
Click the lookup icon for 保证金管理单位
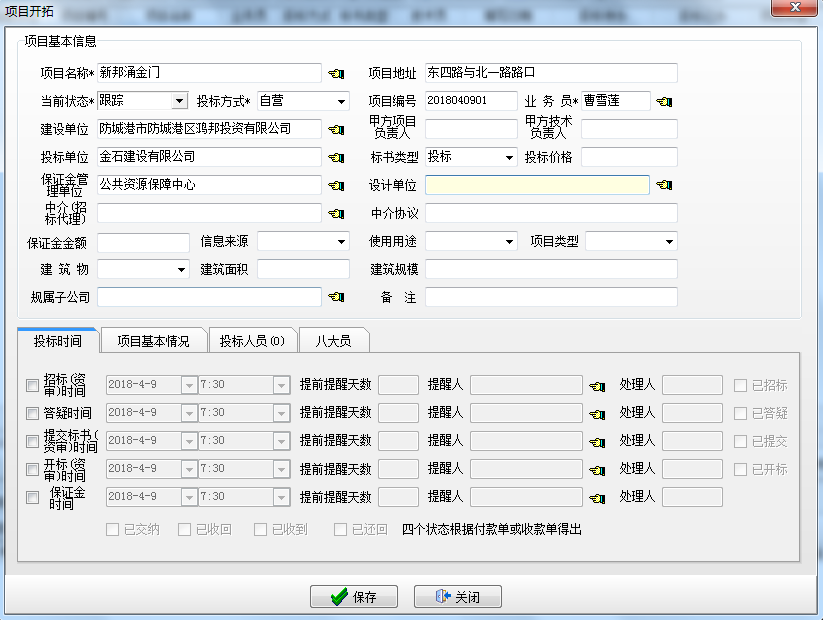pyautogui.click(x=335, y=185)
